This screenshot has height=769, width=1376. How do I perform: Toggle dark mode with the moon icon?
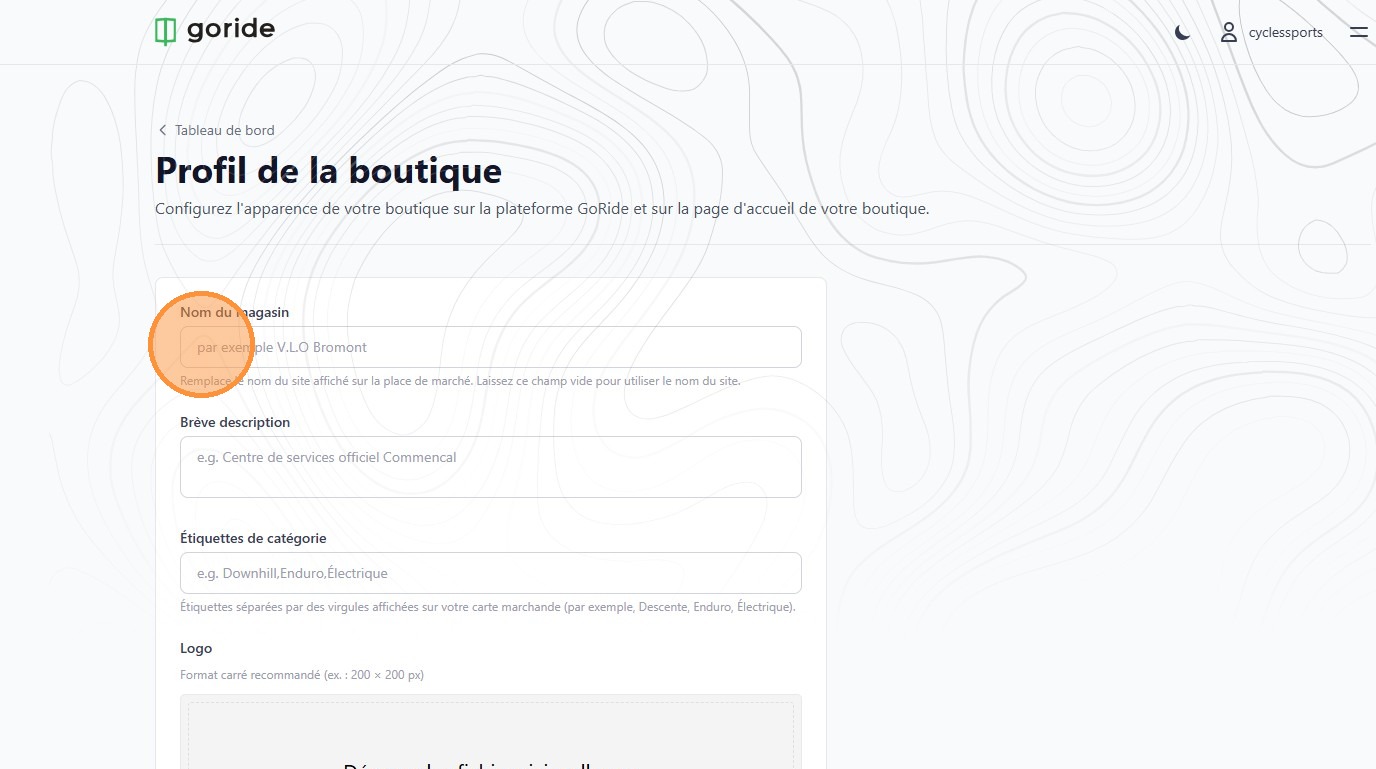[1182, 33]
